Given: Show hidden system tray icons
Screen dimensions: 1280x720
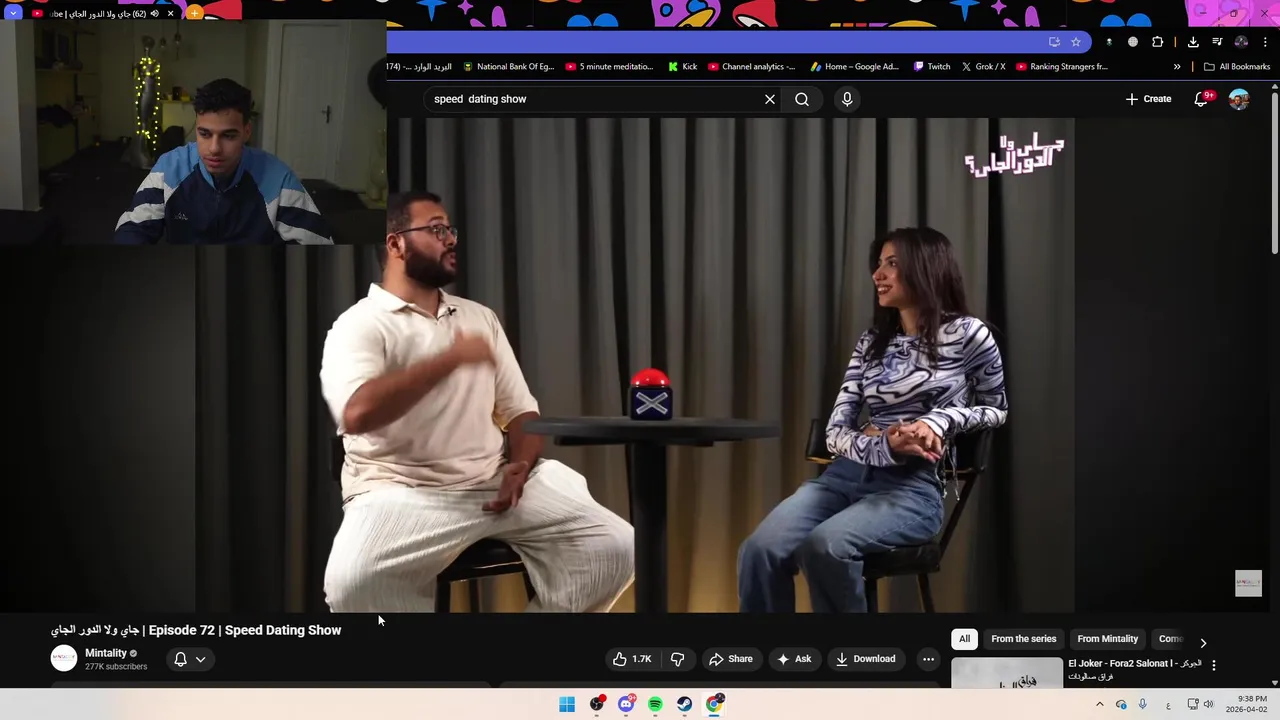Looking at the screenshot, I should [1099, 704].
